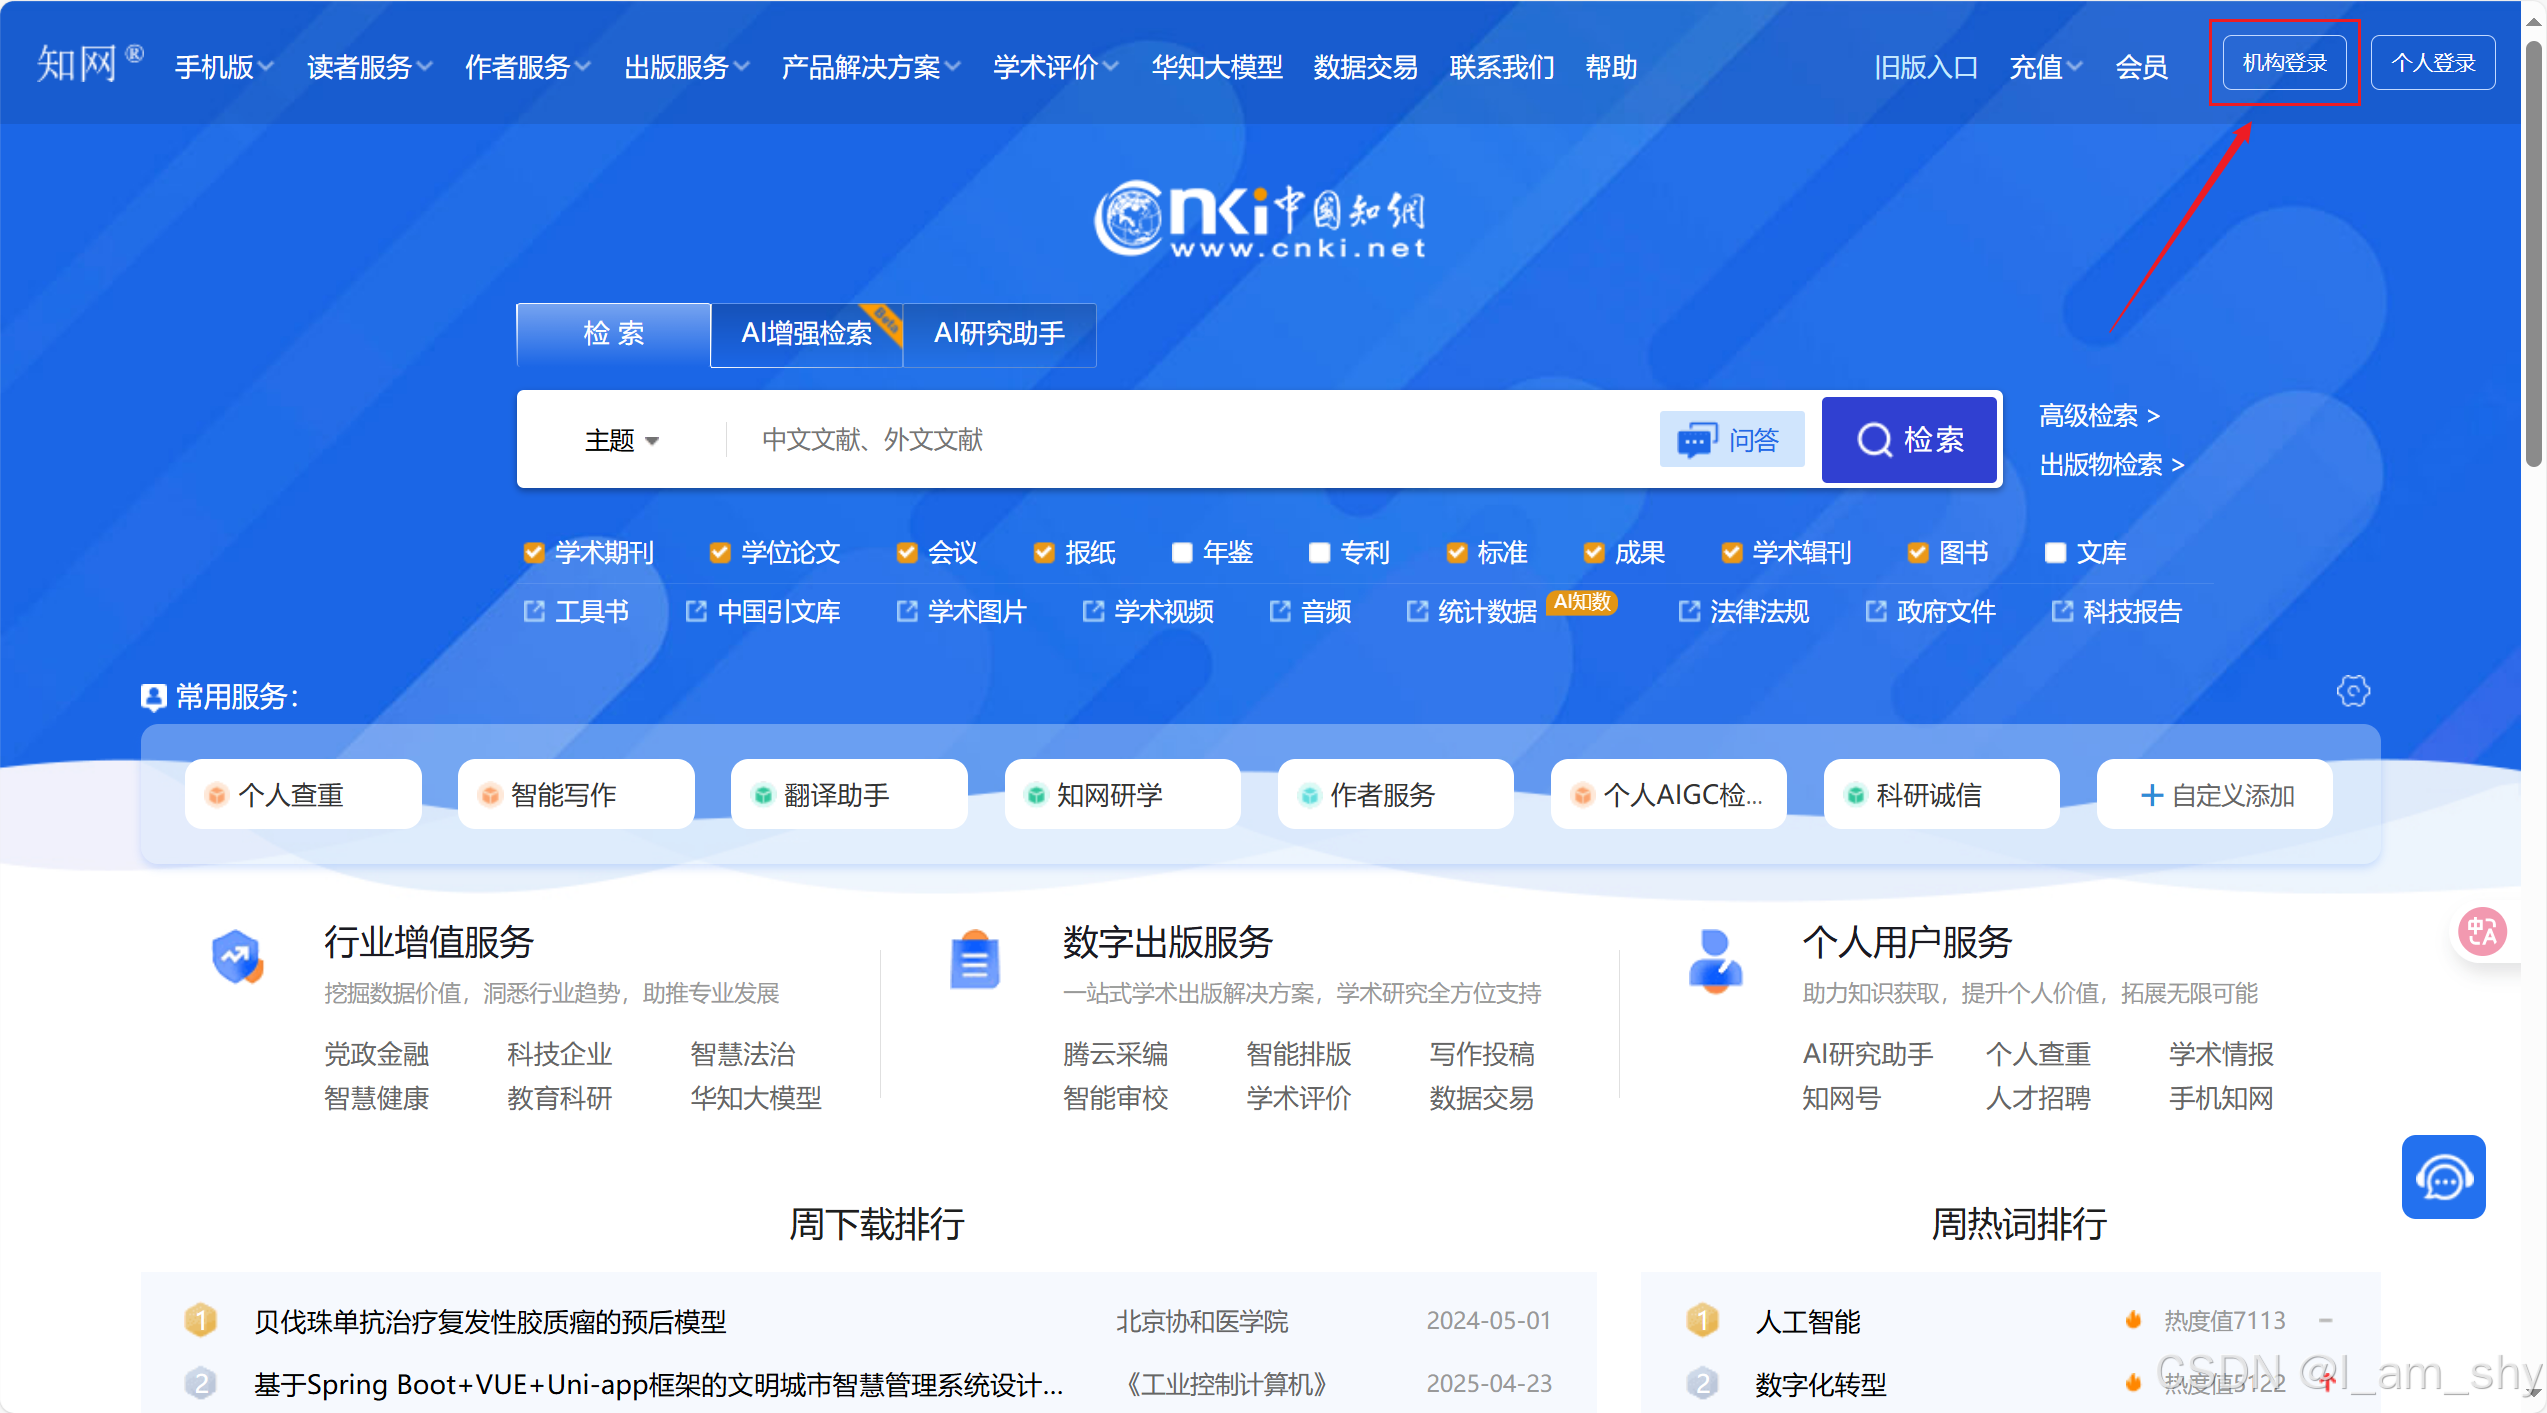The image size is (2547, 1413).
Task: Click the 个人用户服务 person icon
Action: pos(1715,961)
